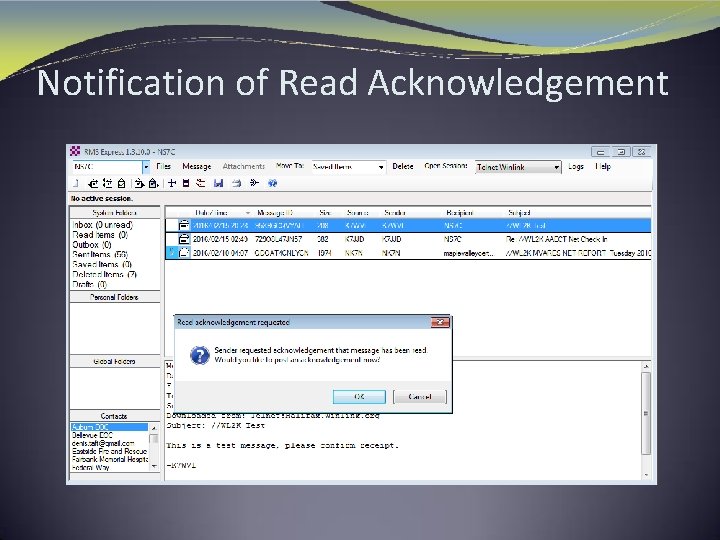The height and width of the screenshot is (540, 720).
Task: Click Date / Time column sort arrow
Action: pyautogui.click(x=248, y=213)
